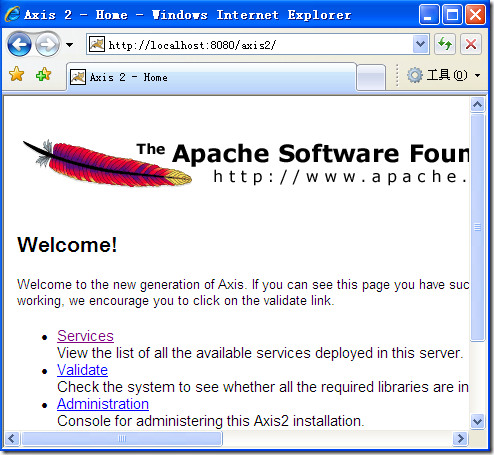This screenshot has width=494, height=455.
Task: Open Favorites Center star icon
Action: (x=16, y=74)
